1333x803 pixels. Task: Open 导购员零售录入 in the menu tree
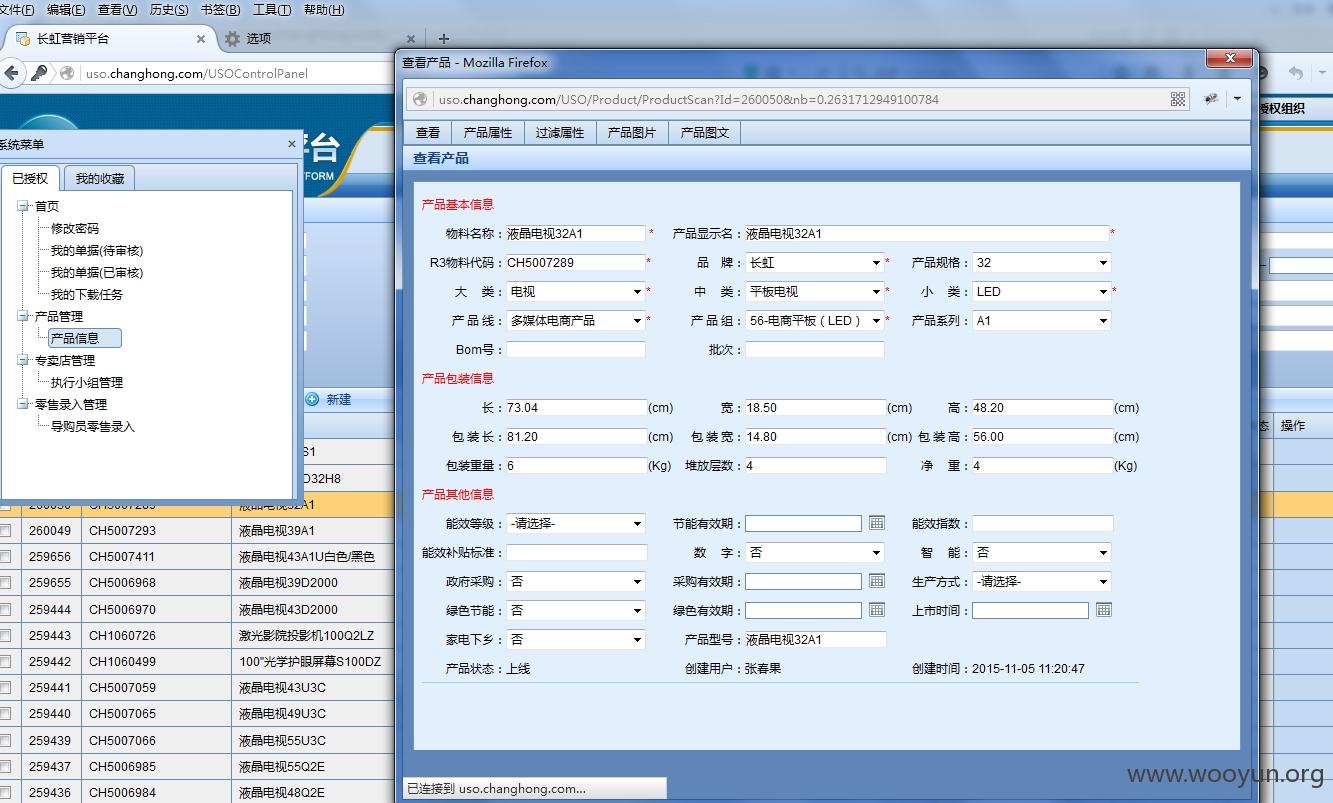point(93,426)
